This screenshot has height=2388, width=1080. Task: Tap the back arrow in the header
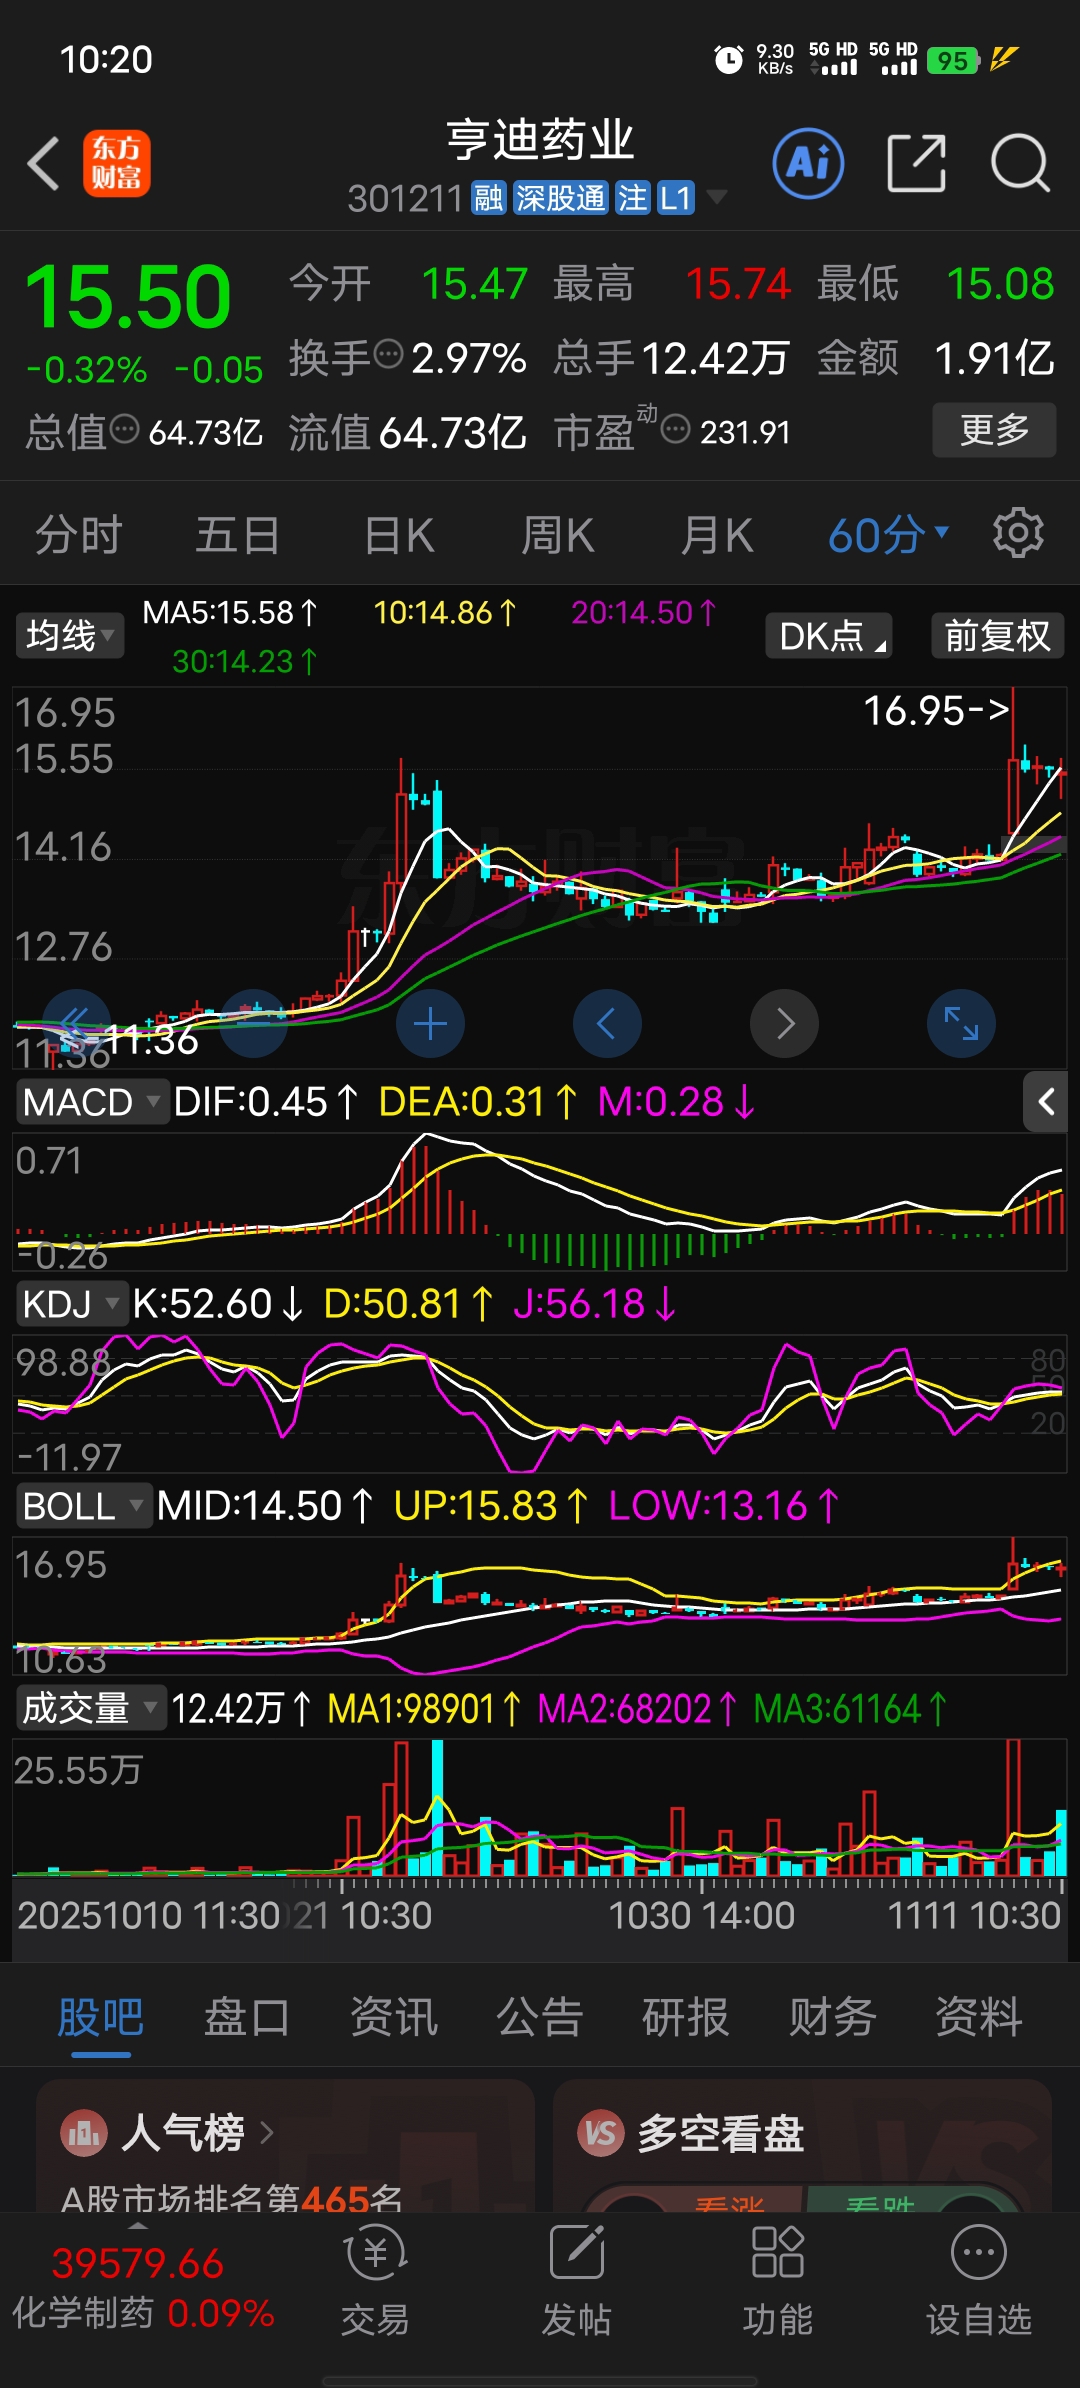pos(44,164)
